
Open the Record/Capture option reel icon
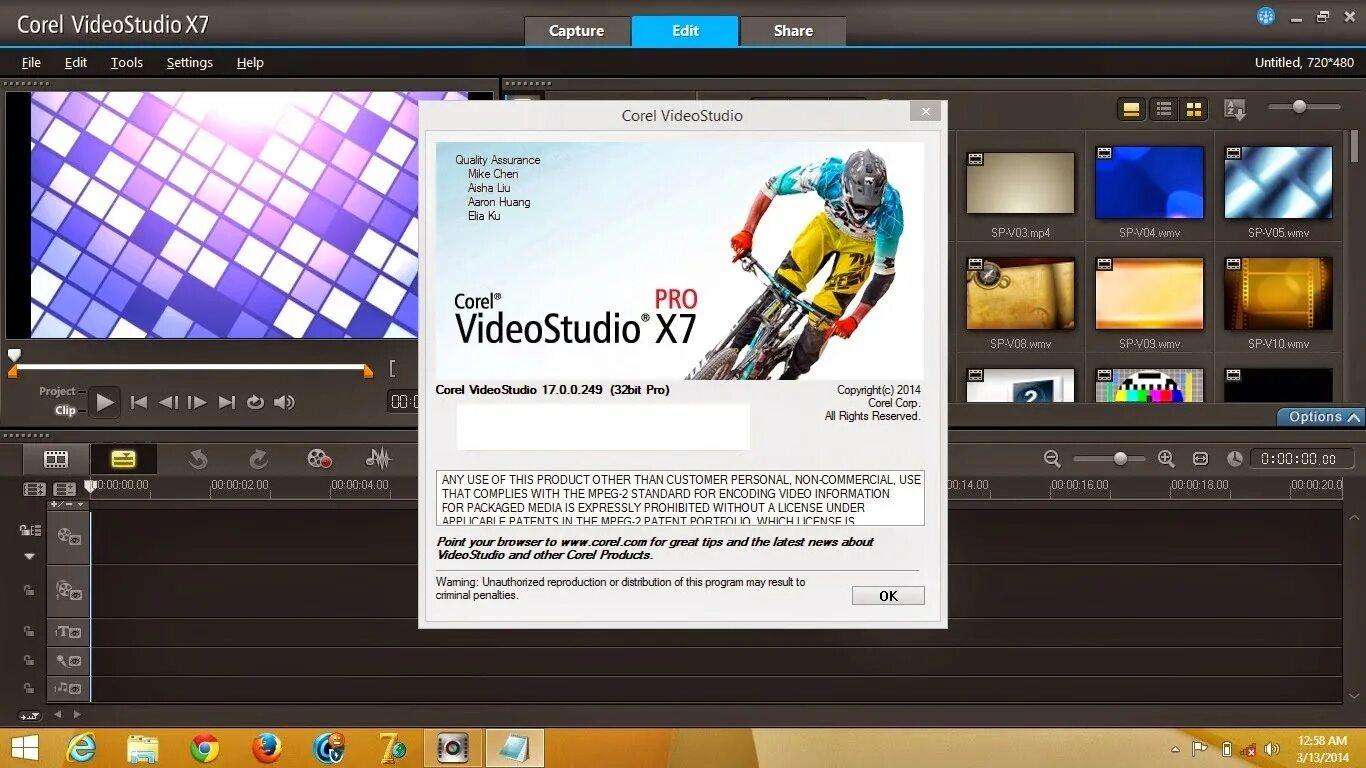[x=319, y=459]
